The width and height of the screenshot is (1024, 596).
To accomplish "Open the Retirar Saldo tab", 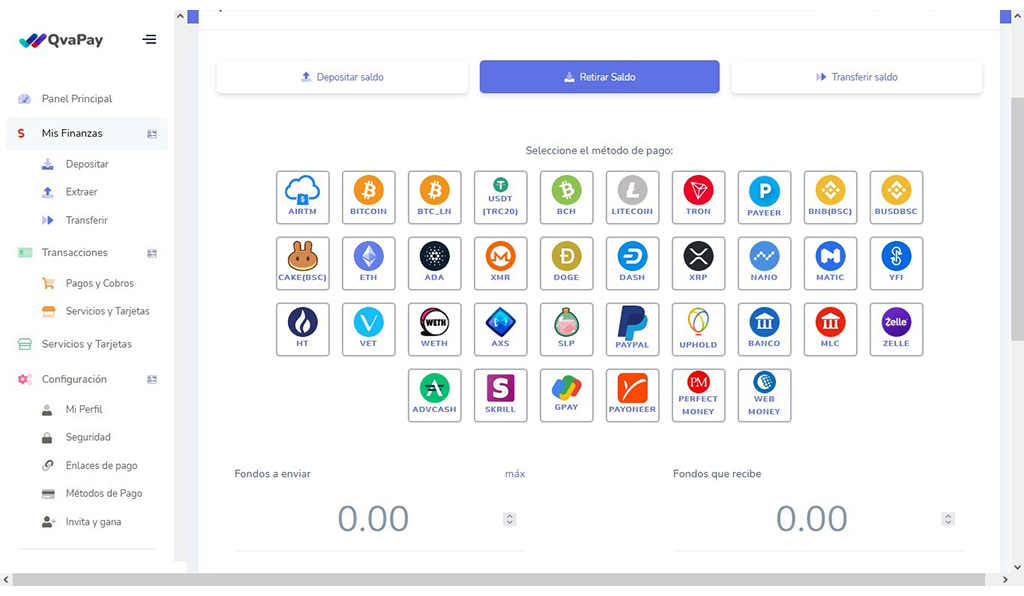I will pyautogui.click(x=600, y=77).
